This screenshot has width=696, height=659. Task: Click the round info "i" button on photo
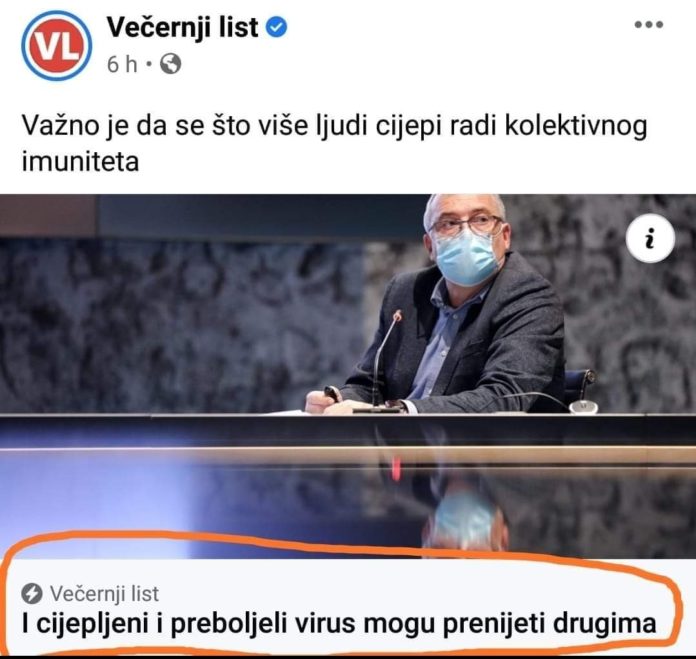650,238
